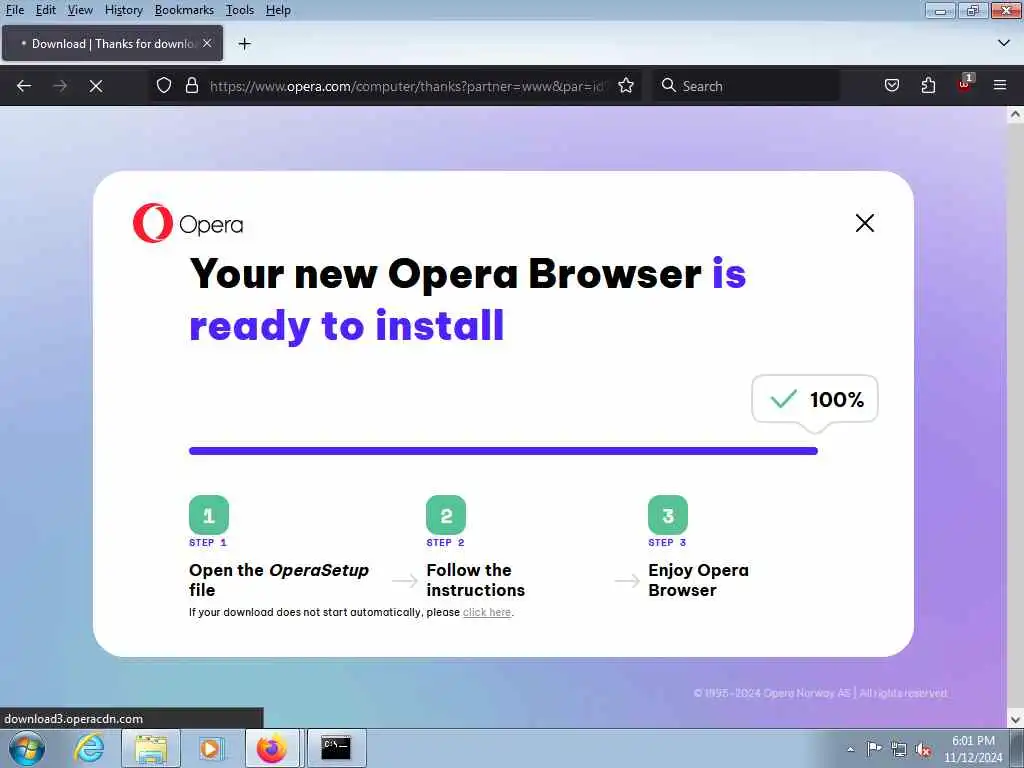Switch to Command Prompt taskbar button
The height and width of the screenshot is (768, 1024).
(x=336, y=748)
